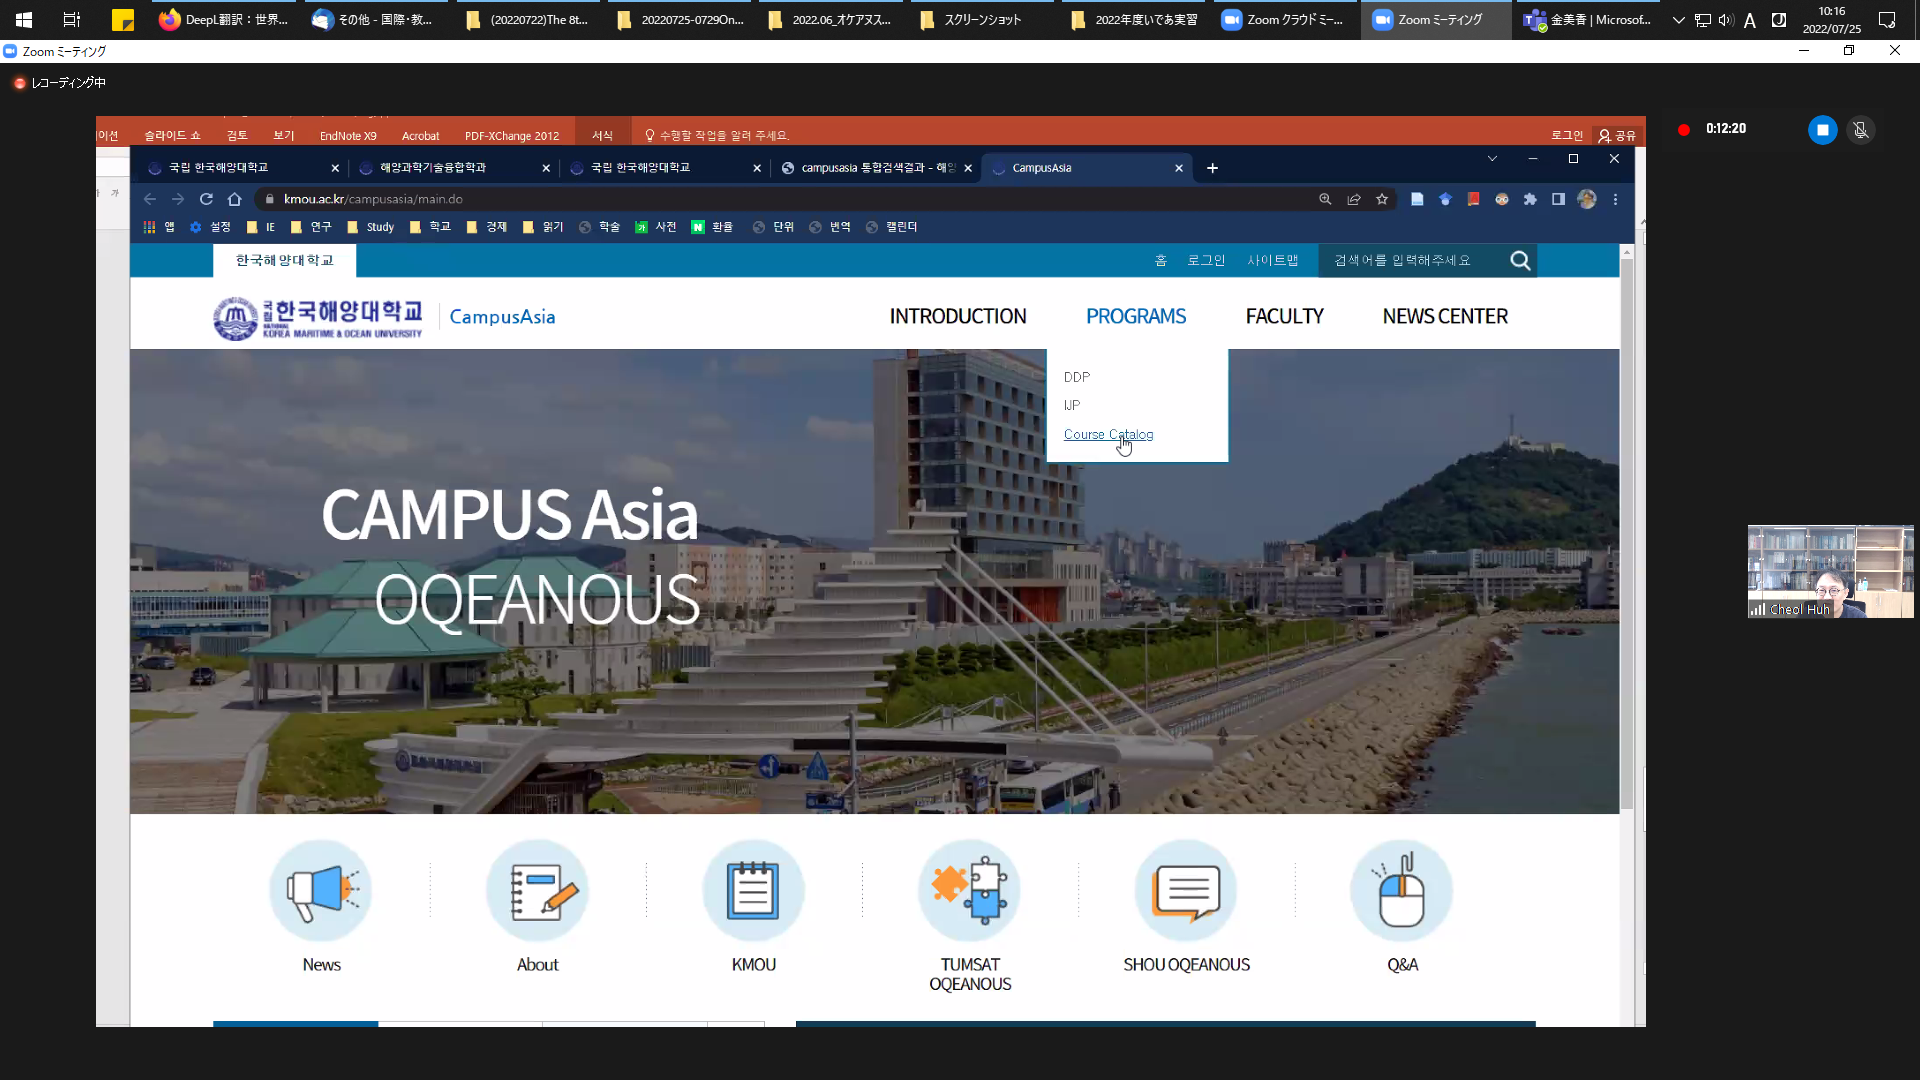Open the INTRODUCTION menu
The height and width of the screenshot is (1080, 1920).
[x=958, y=316]
